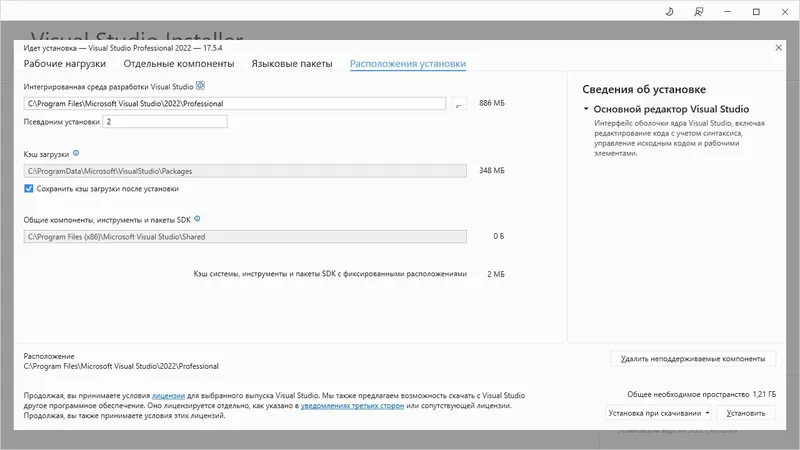Click the Псевдоним установки field
This screenshot has width=800, height=450.
(x=165, y=121)
